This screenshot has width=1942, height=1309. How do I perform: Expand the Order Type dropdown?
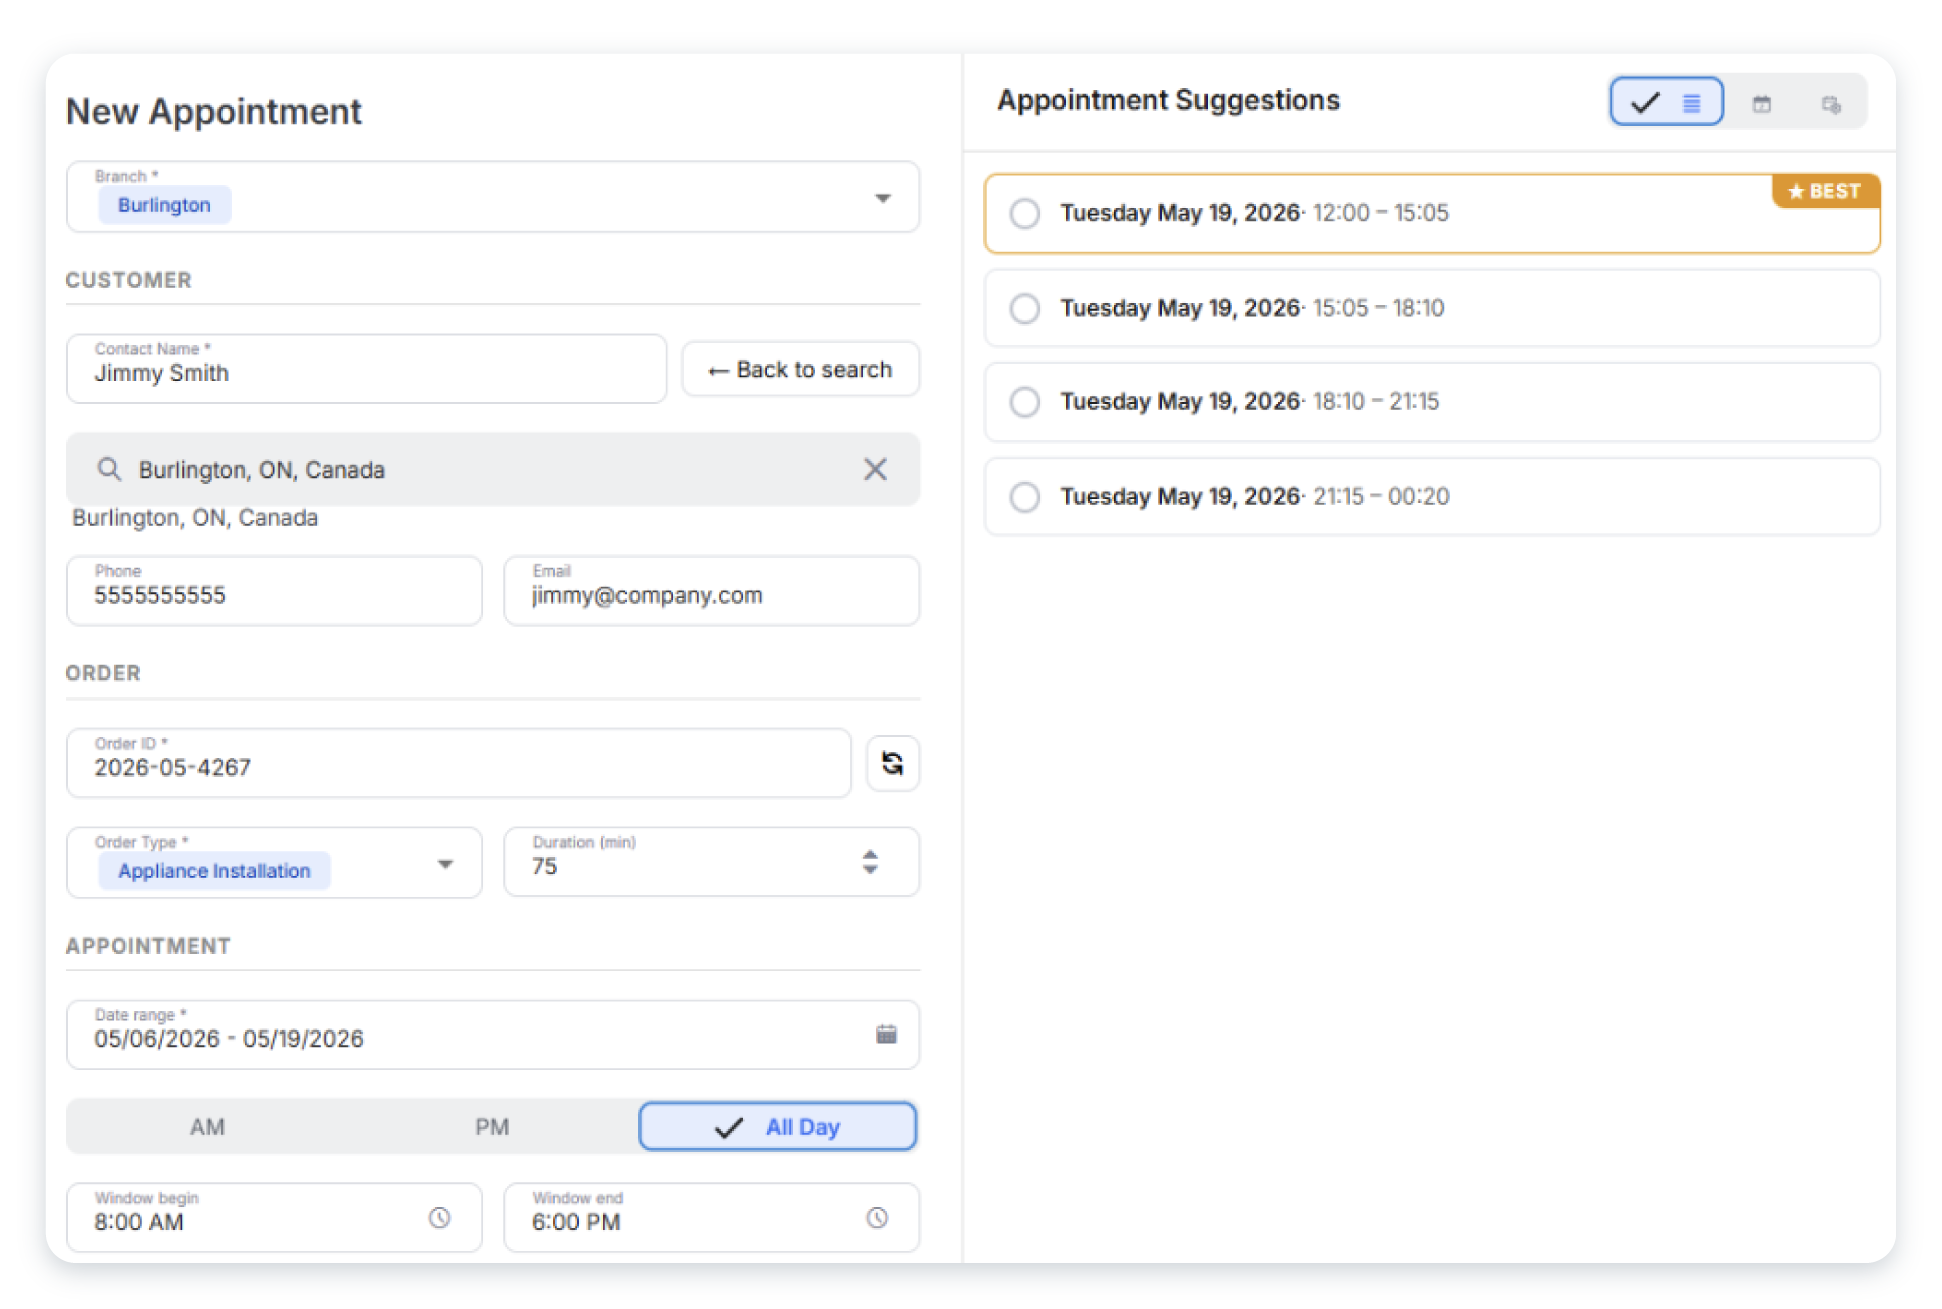445,864
